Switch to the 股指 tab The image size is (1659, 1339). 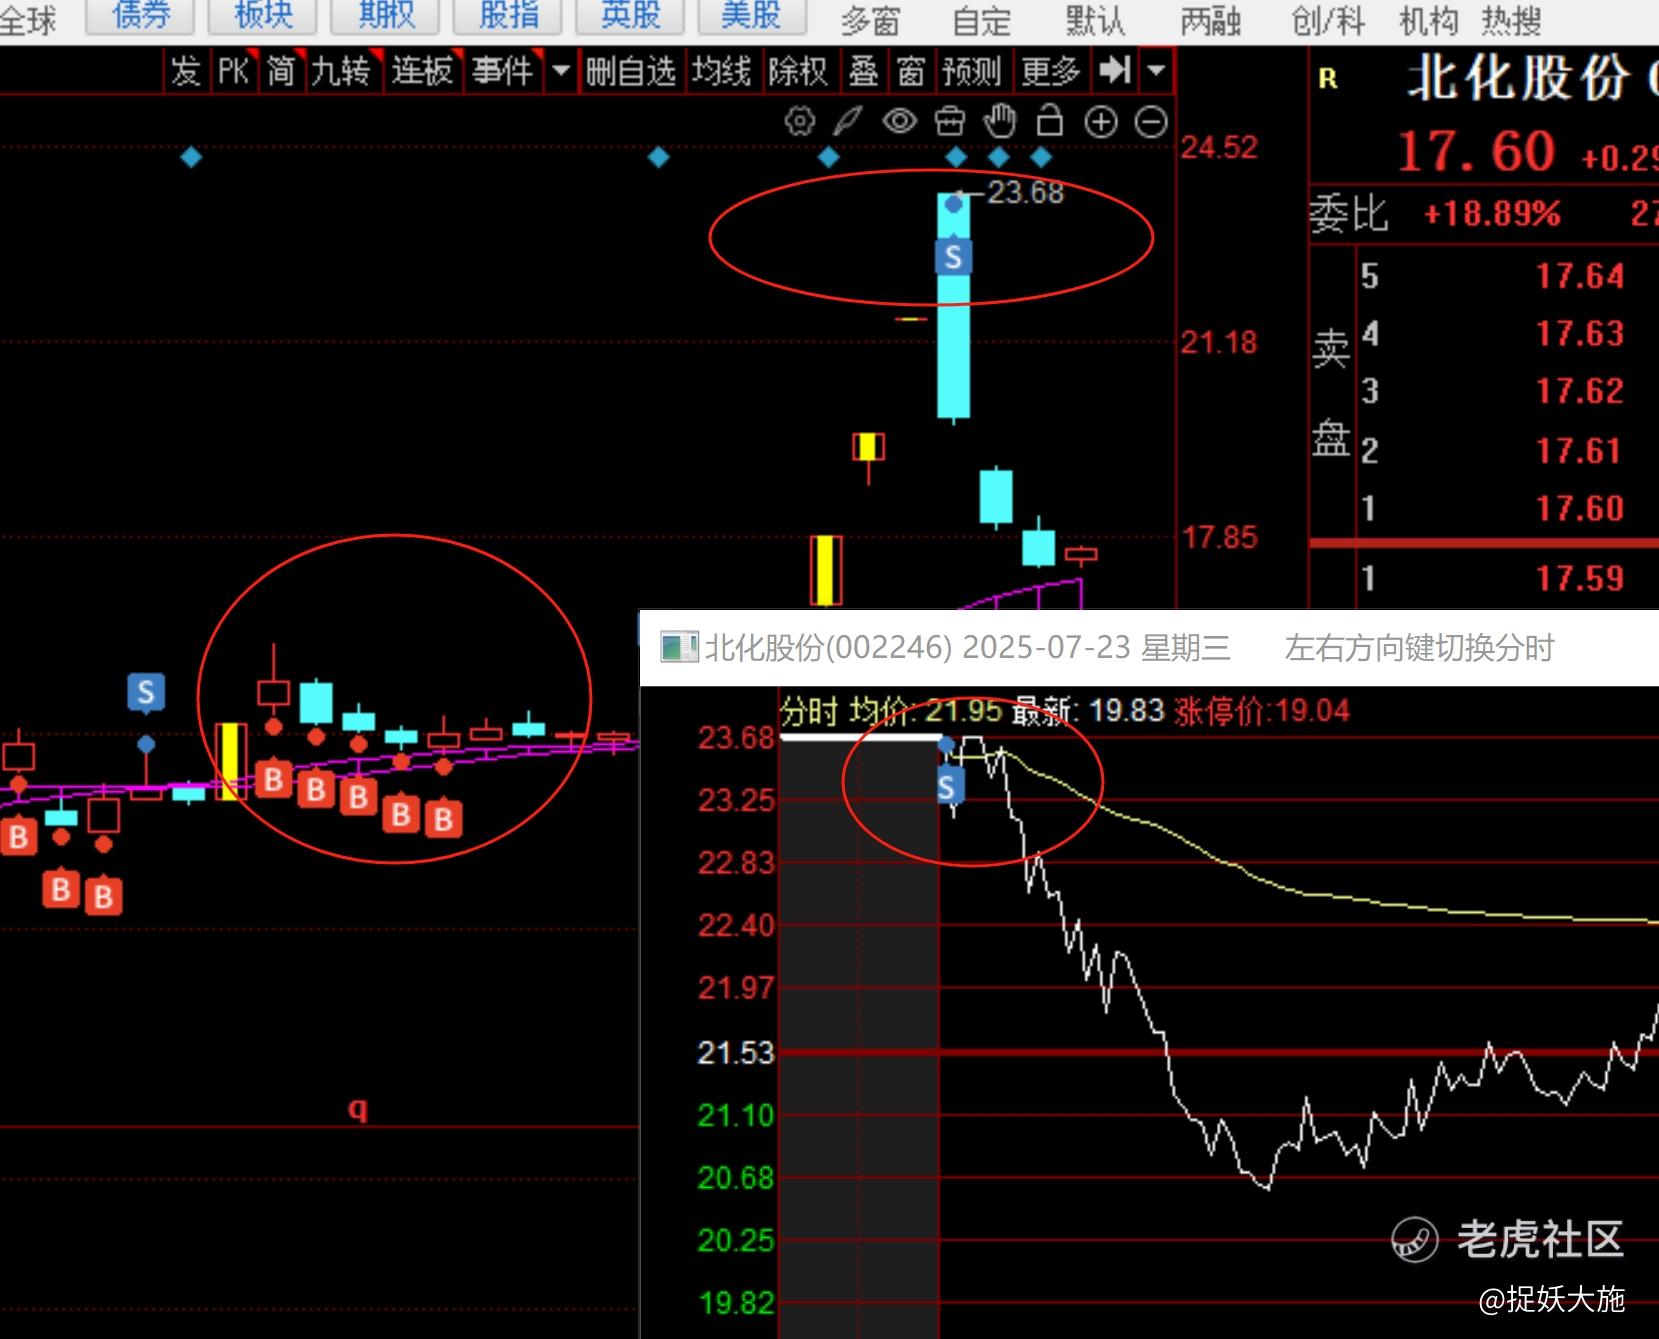click(508, 15)
